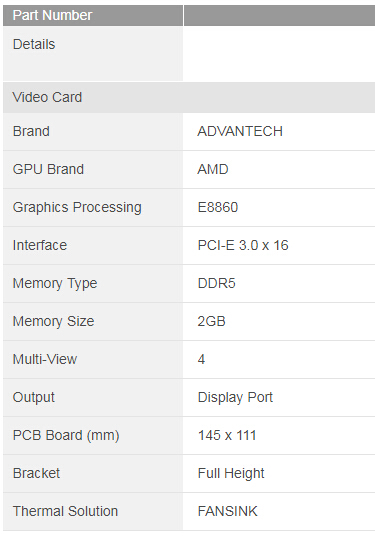Select the E8860 graphics processing value
Viewport: 375px width, 540px height.
pyautogui.click(x=218, y=207)
